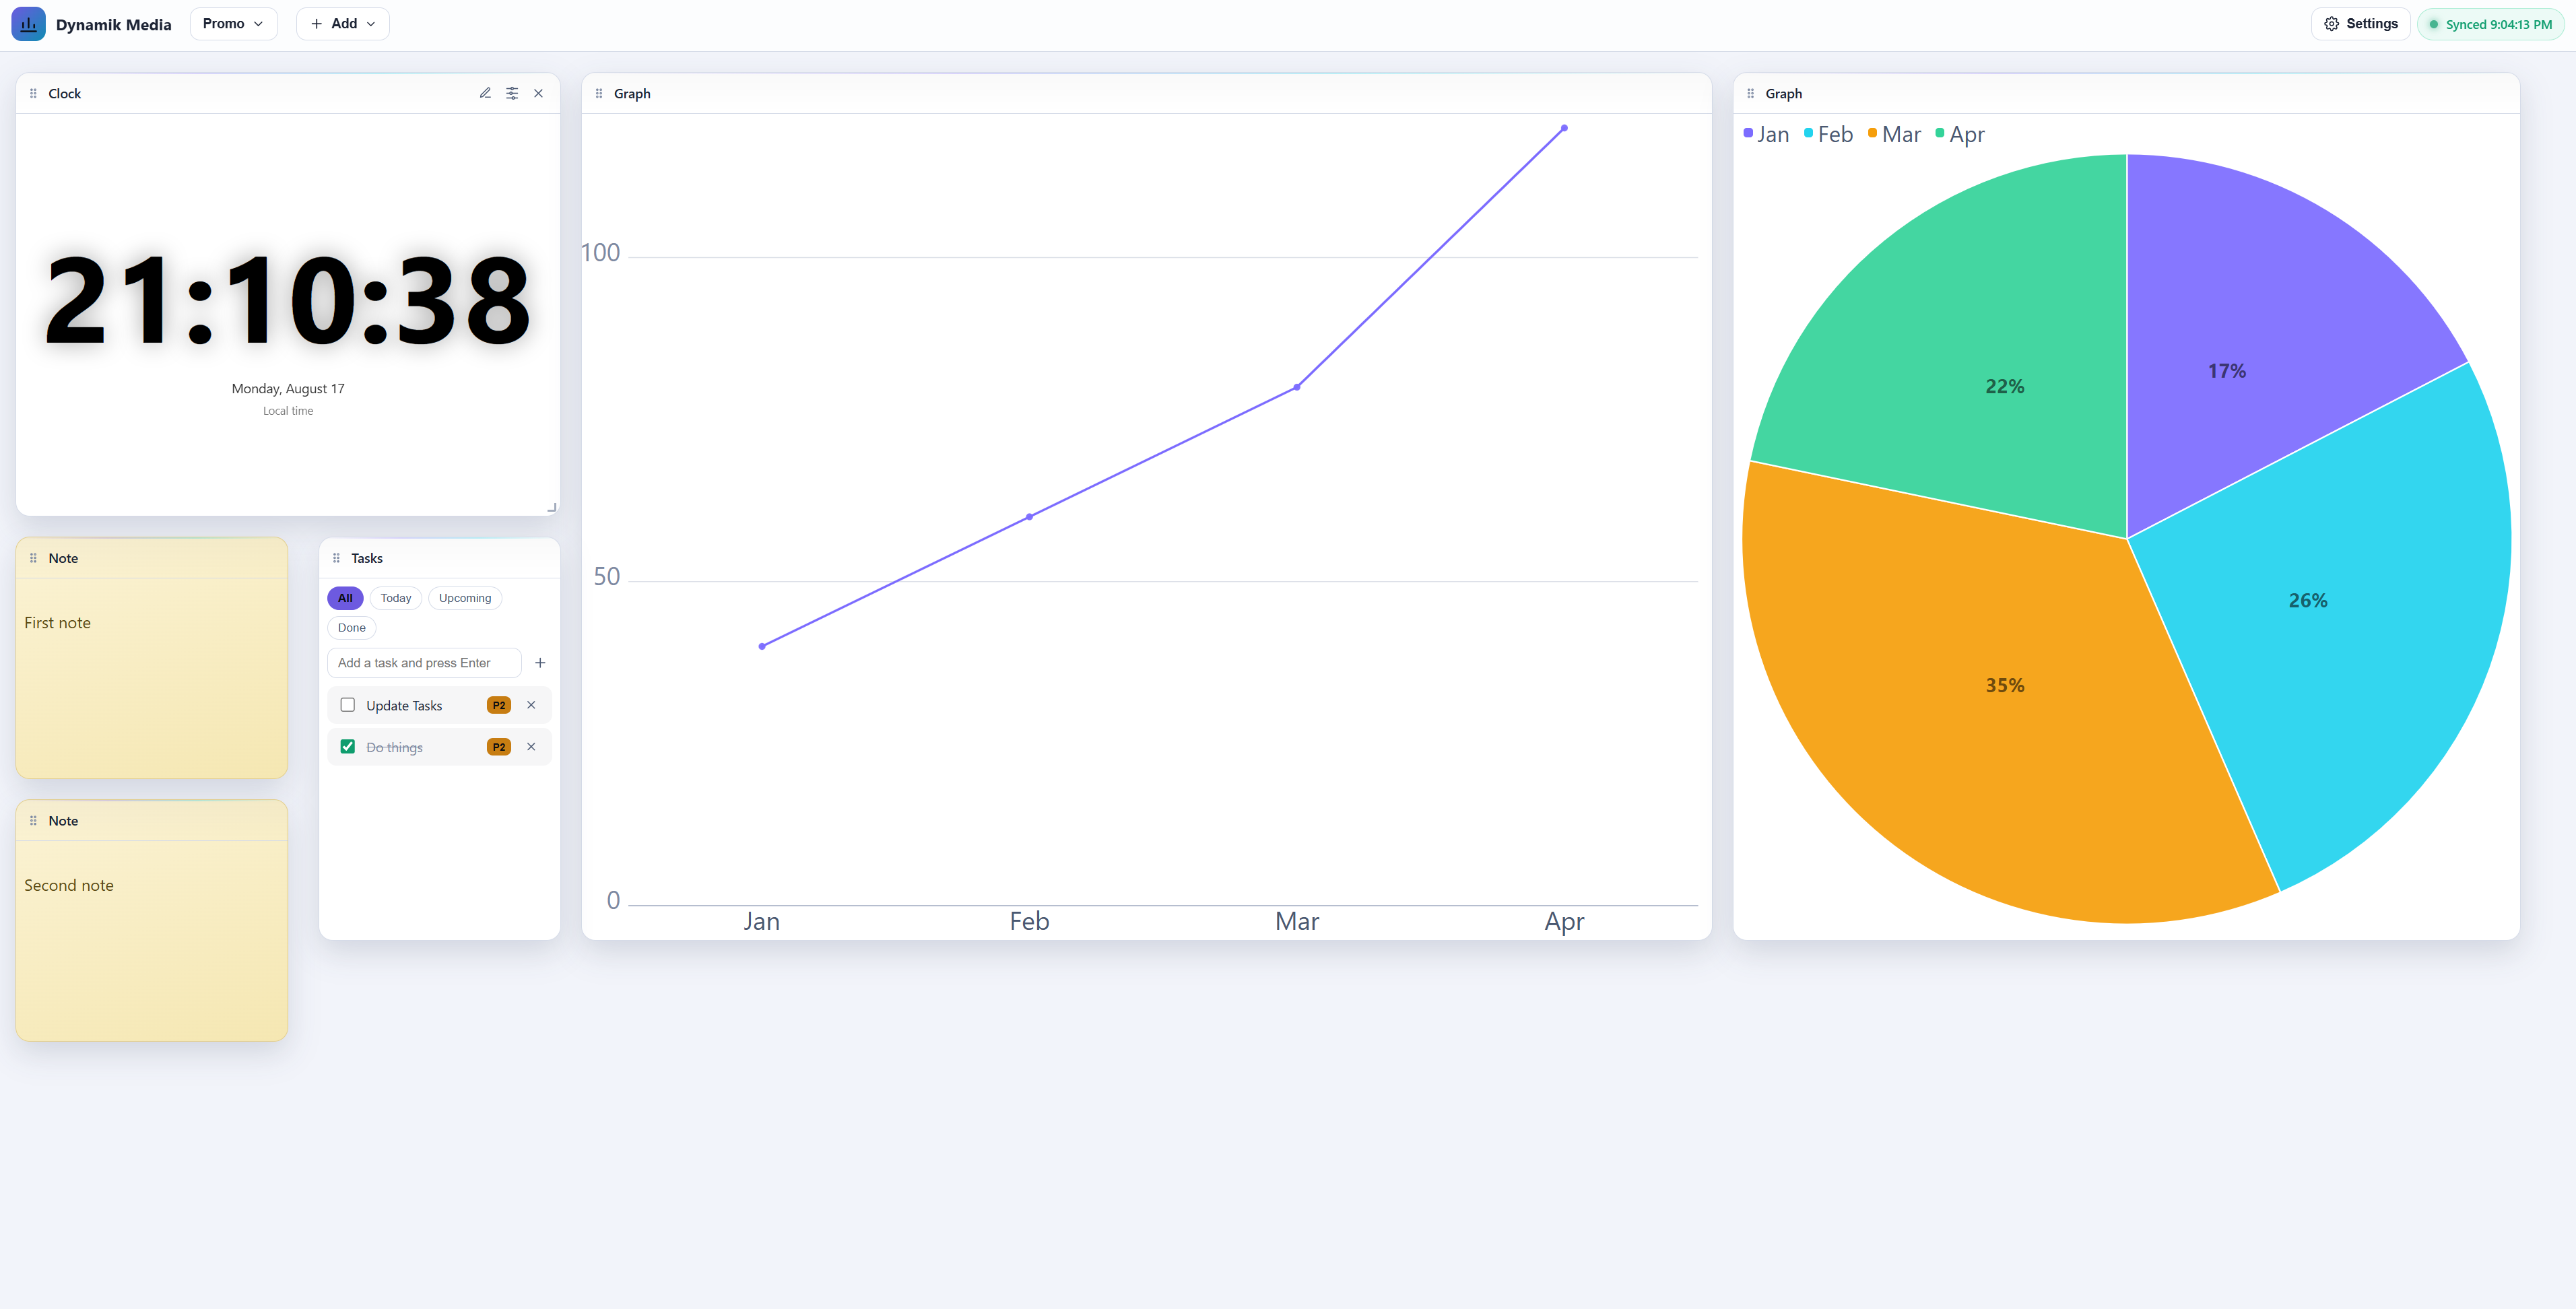Switch to the Today tasks filter
The height and width of the screenshot is (1309, 2576).
click(396, 598)
